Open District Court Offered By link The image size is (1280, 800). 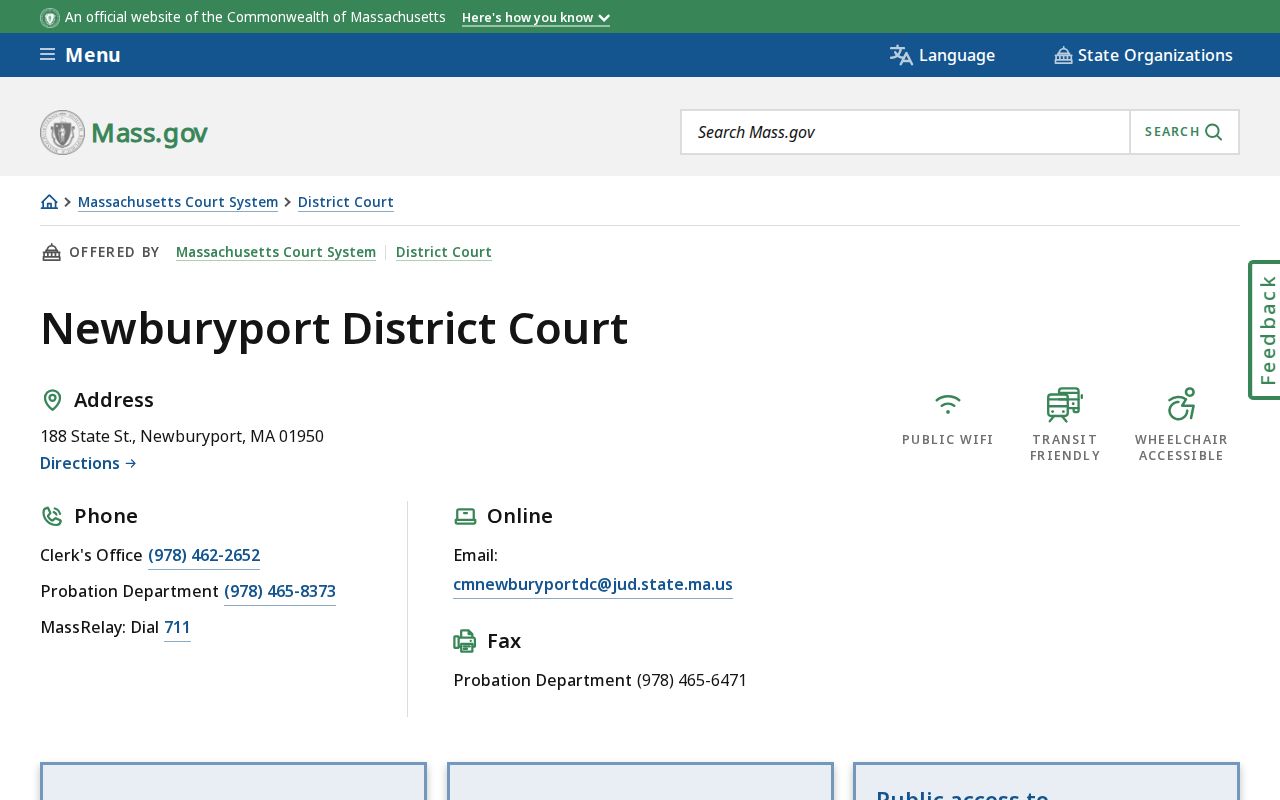tap(444, 252)
